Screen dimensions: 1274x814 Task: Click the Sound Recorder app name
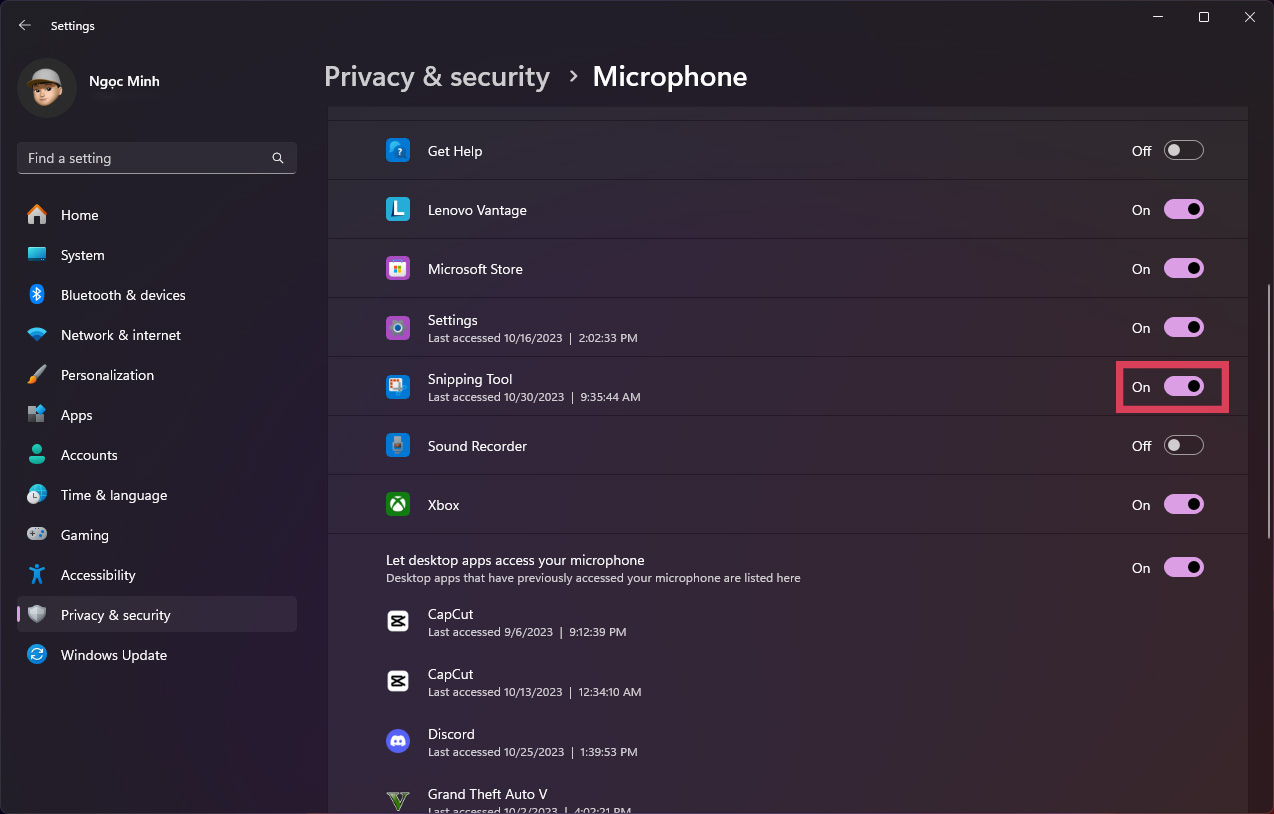click(x=477, y=446)
